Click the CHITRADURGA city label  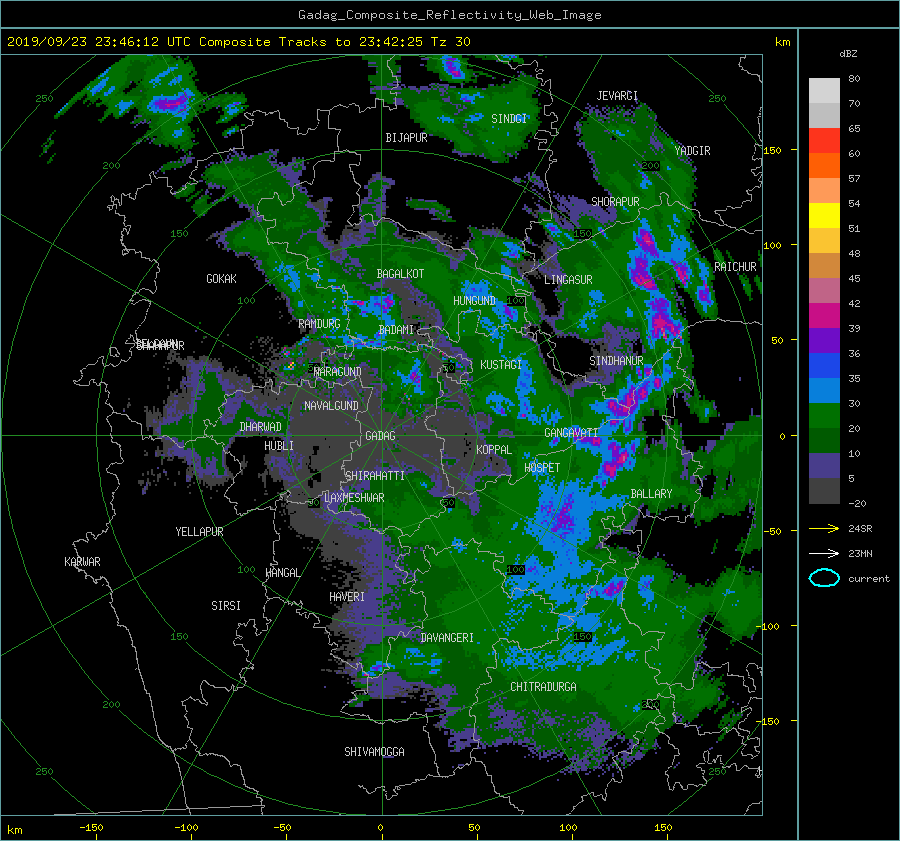coord(543,687)
